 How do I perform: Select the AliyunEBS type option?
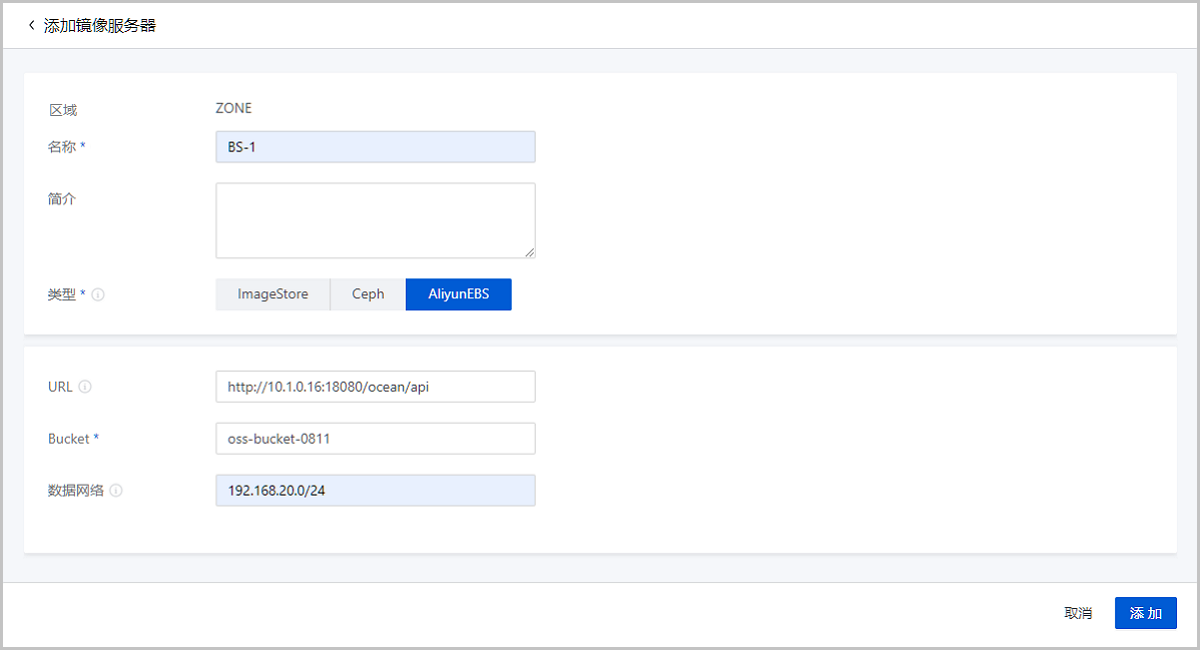point(458,295)
